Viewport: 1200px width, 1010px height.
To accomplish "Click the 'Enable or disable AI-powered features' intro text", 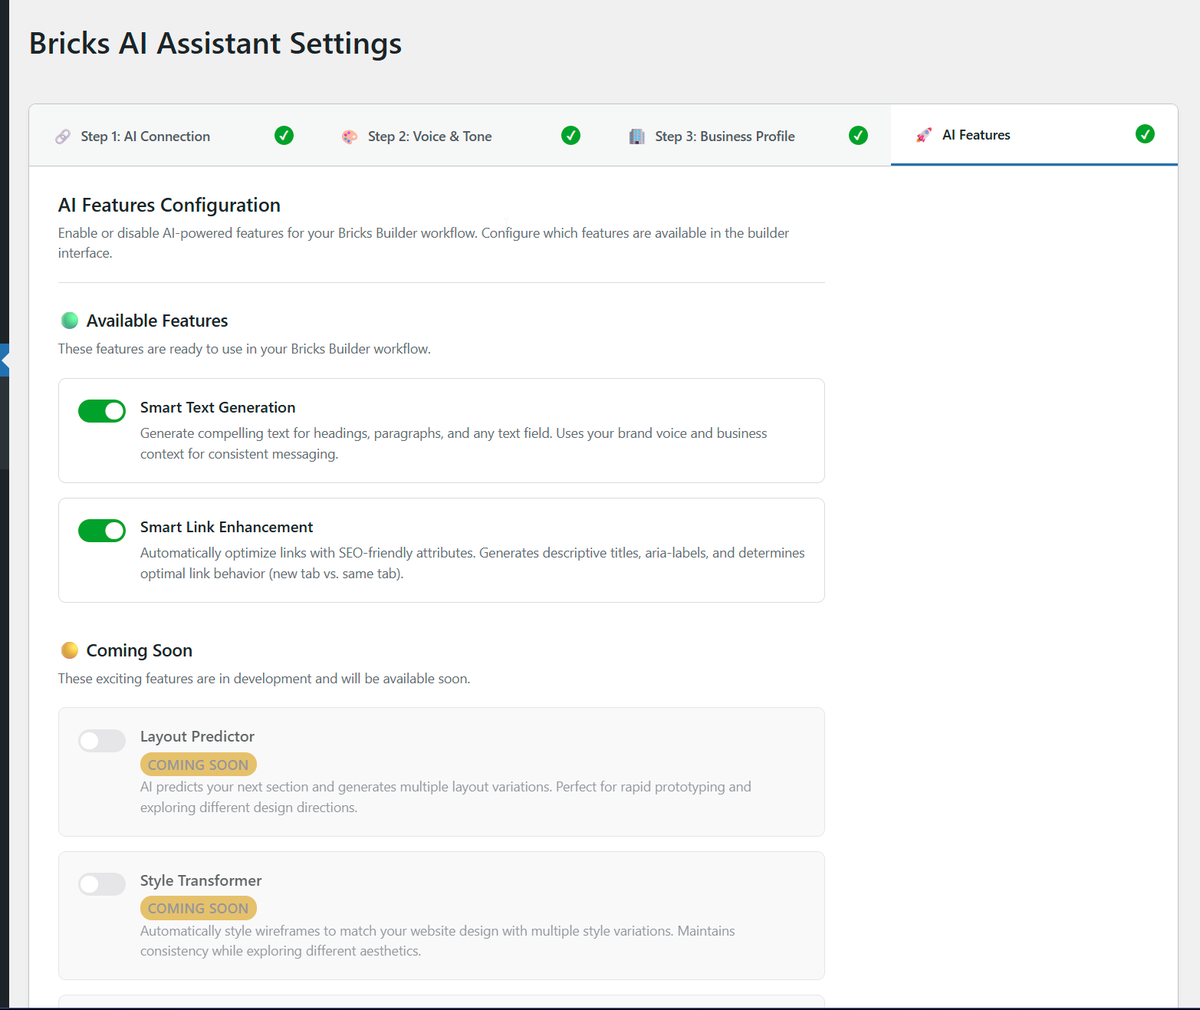I will (x=423, y=243).
